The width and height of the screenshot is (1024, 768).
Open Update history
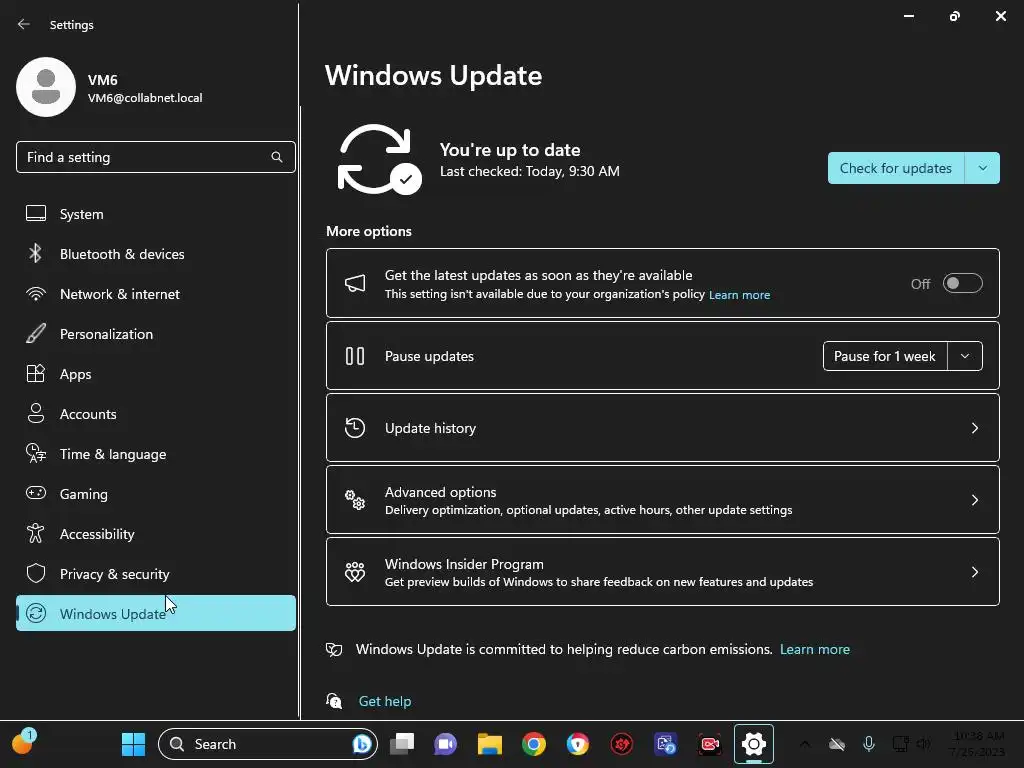tap(662, 428)
